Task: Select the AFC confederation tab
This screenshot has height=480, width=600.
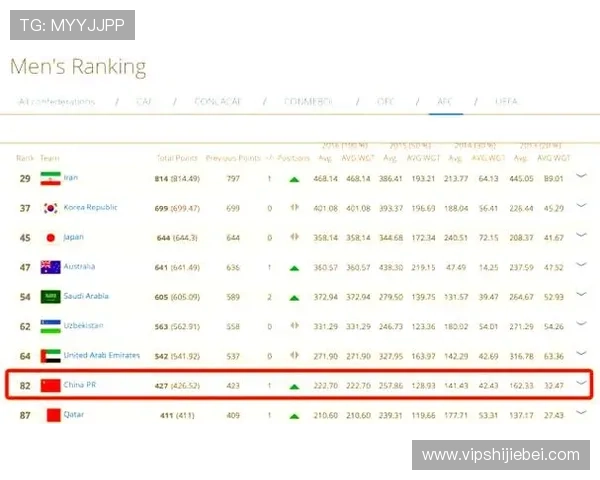Action: click(x=445, y=101)
